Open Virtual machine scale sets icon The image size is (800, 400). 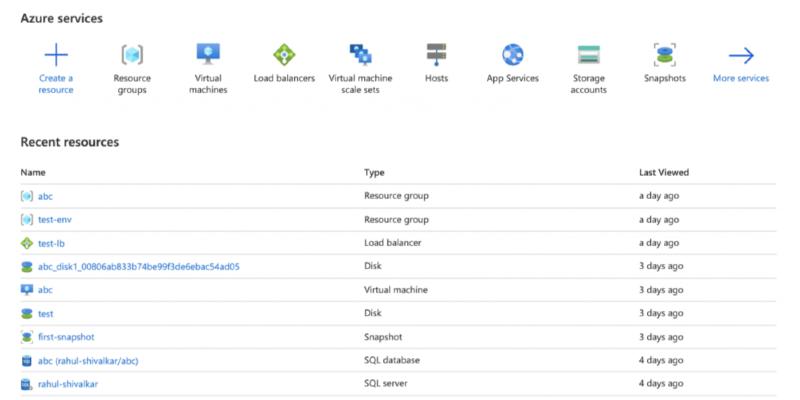click(360, 55)
